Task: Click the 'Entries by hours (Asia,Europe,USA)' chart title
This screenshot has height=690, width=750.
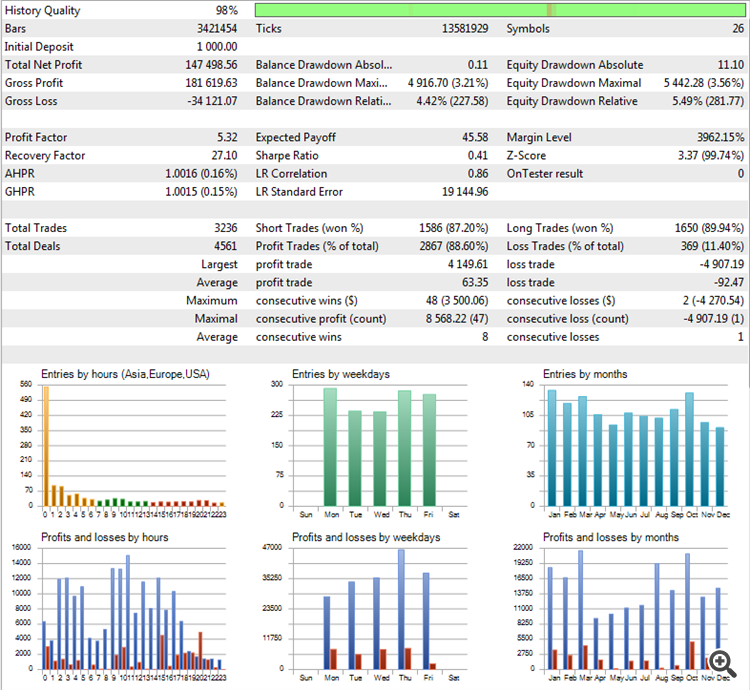Action: click(x=125, y=374)
